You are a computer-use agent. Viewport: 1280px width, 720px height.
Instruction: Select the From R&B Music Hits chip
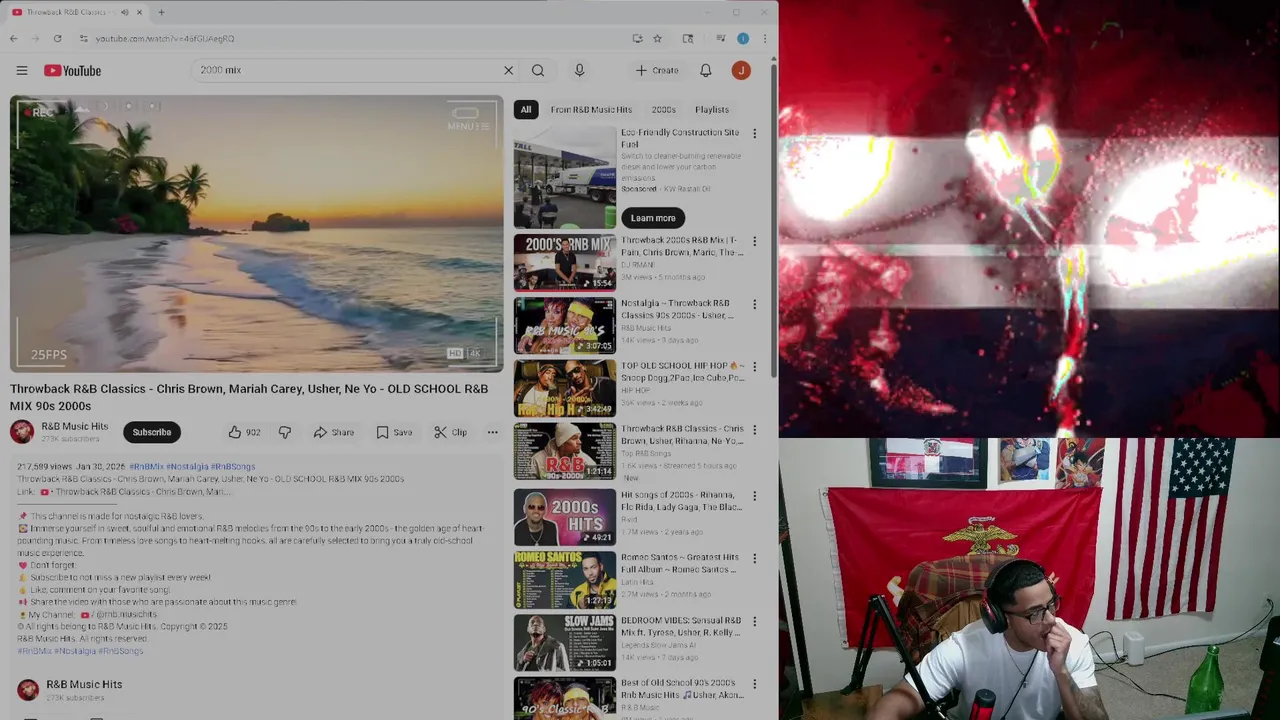[591, 109]
